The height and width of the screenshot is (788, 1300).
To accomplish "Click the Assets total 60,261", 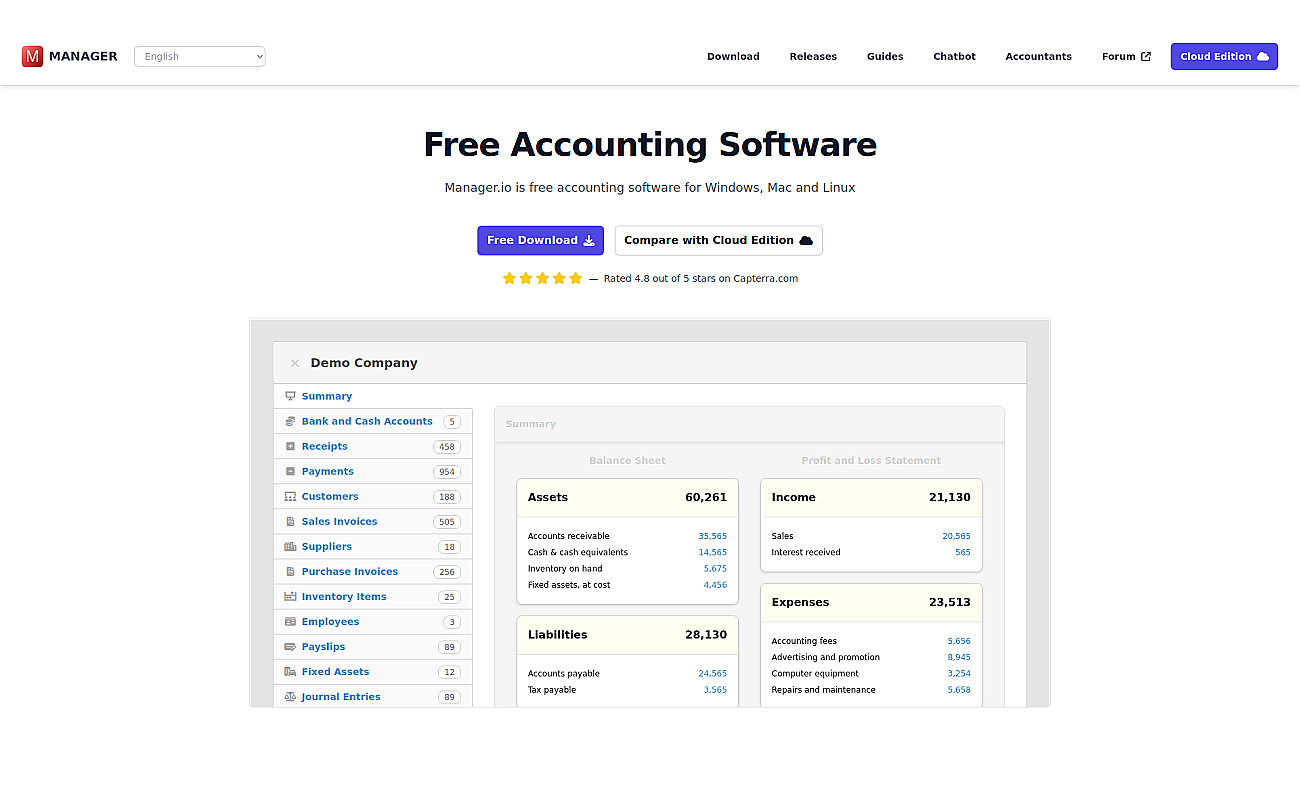I will coord(706,497).
